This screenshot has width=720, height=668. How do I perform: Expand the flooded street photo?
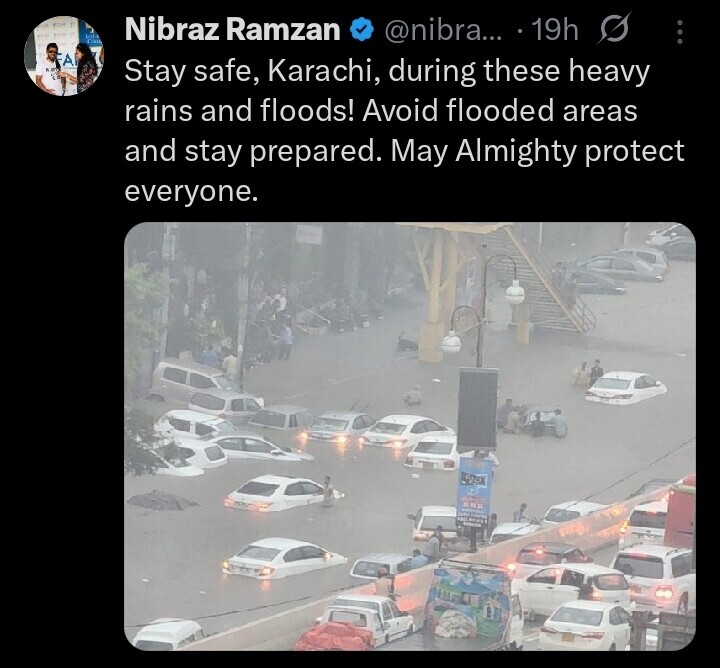click(x=410, y=436)
